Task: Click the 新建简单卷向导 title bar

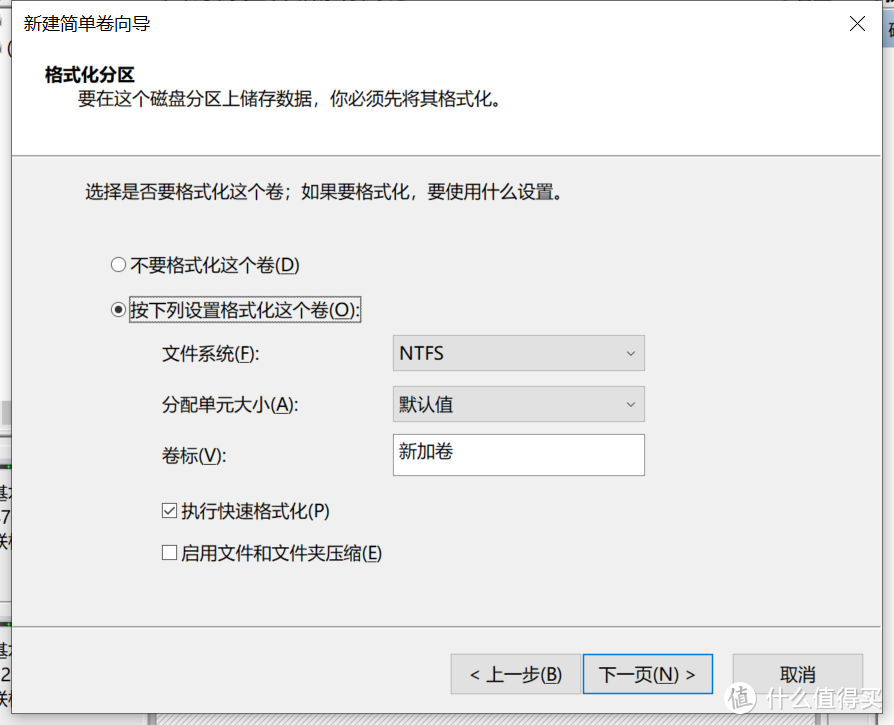Action: click(400, 24)
